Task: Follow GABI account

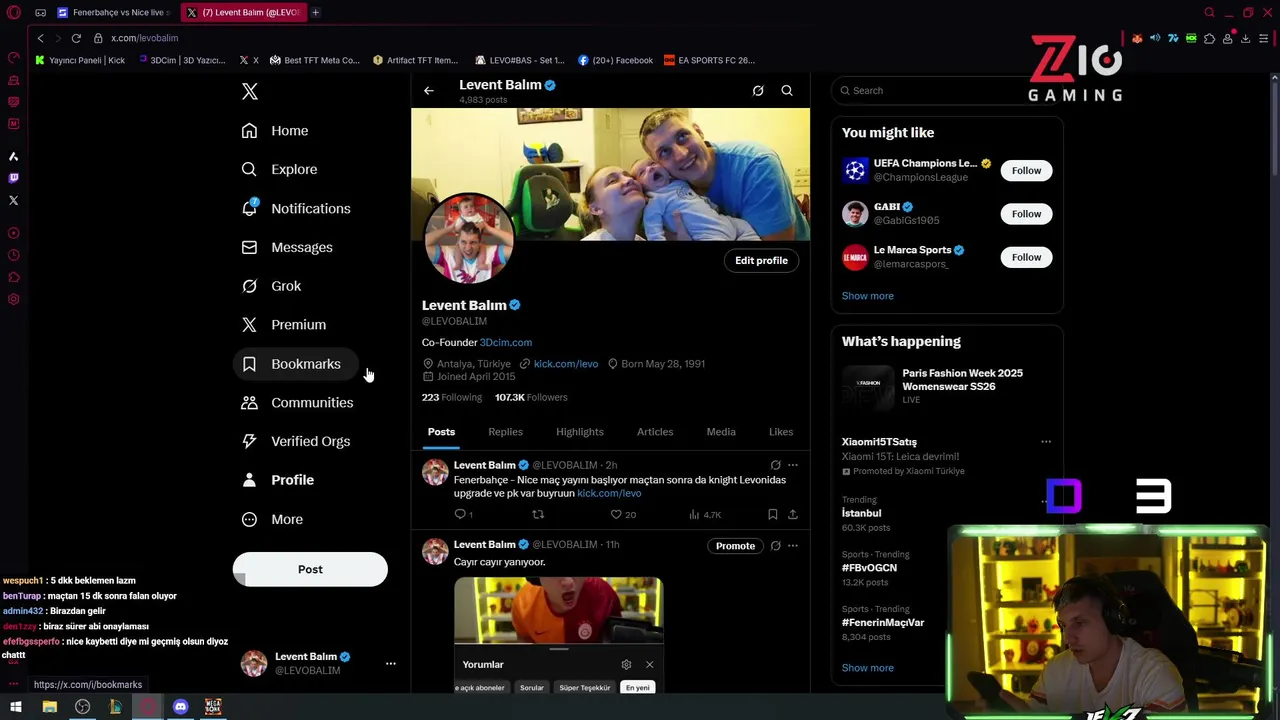Action: coord(1026,214)
